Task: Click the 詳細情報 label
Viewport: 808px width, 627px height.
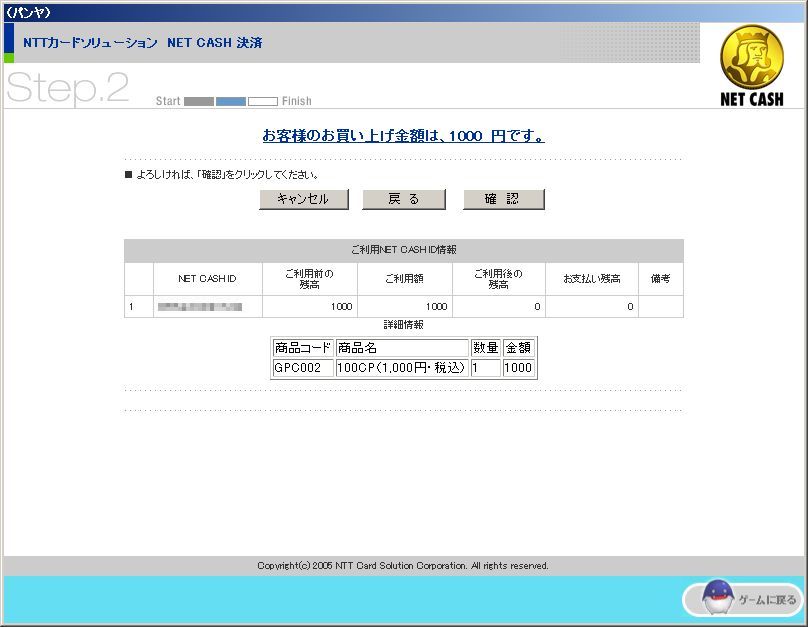Action: [403, 325]
